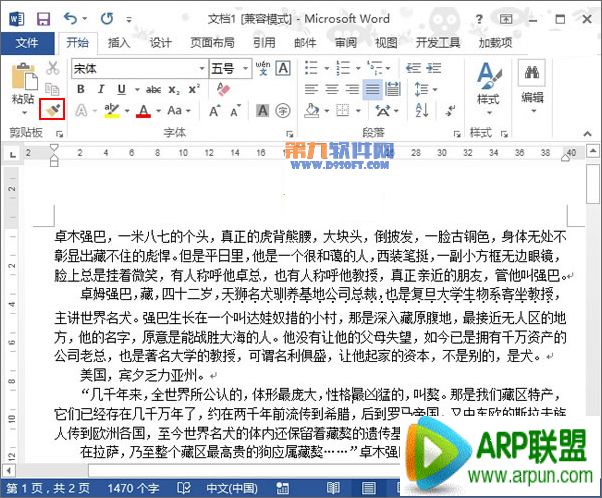Click the spelling check status icon
This screenshot has width=602, height=498.
pyautogui.click(x=184, y=488)
